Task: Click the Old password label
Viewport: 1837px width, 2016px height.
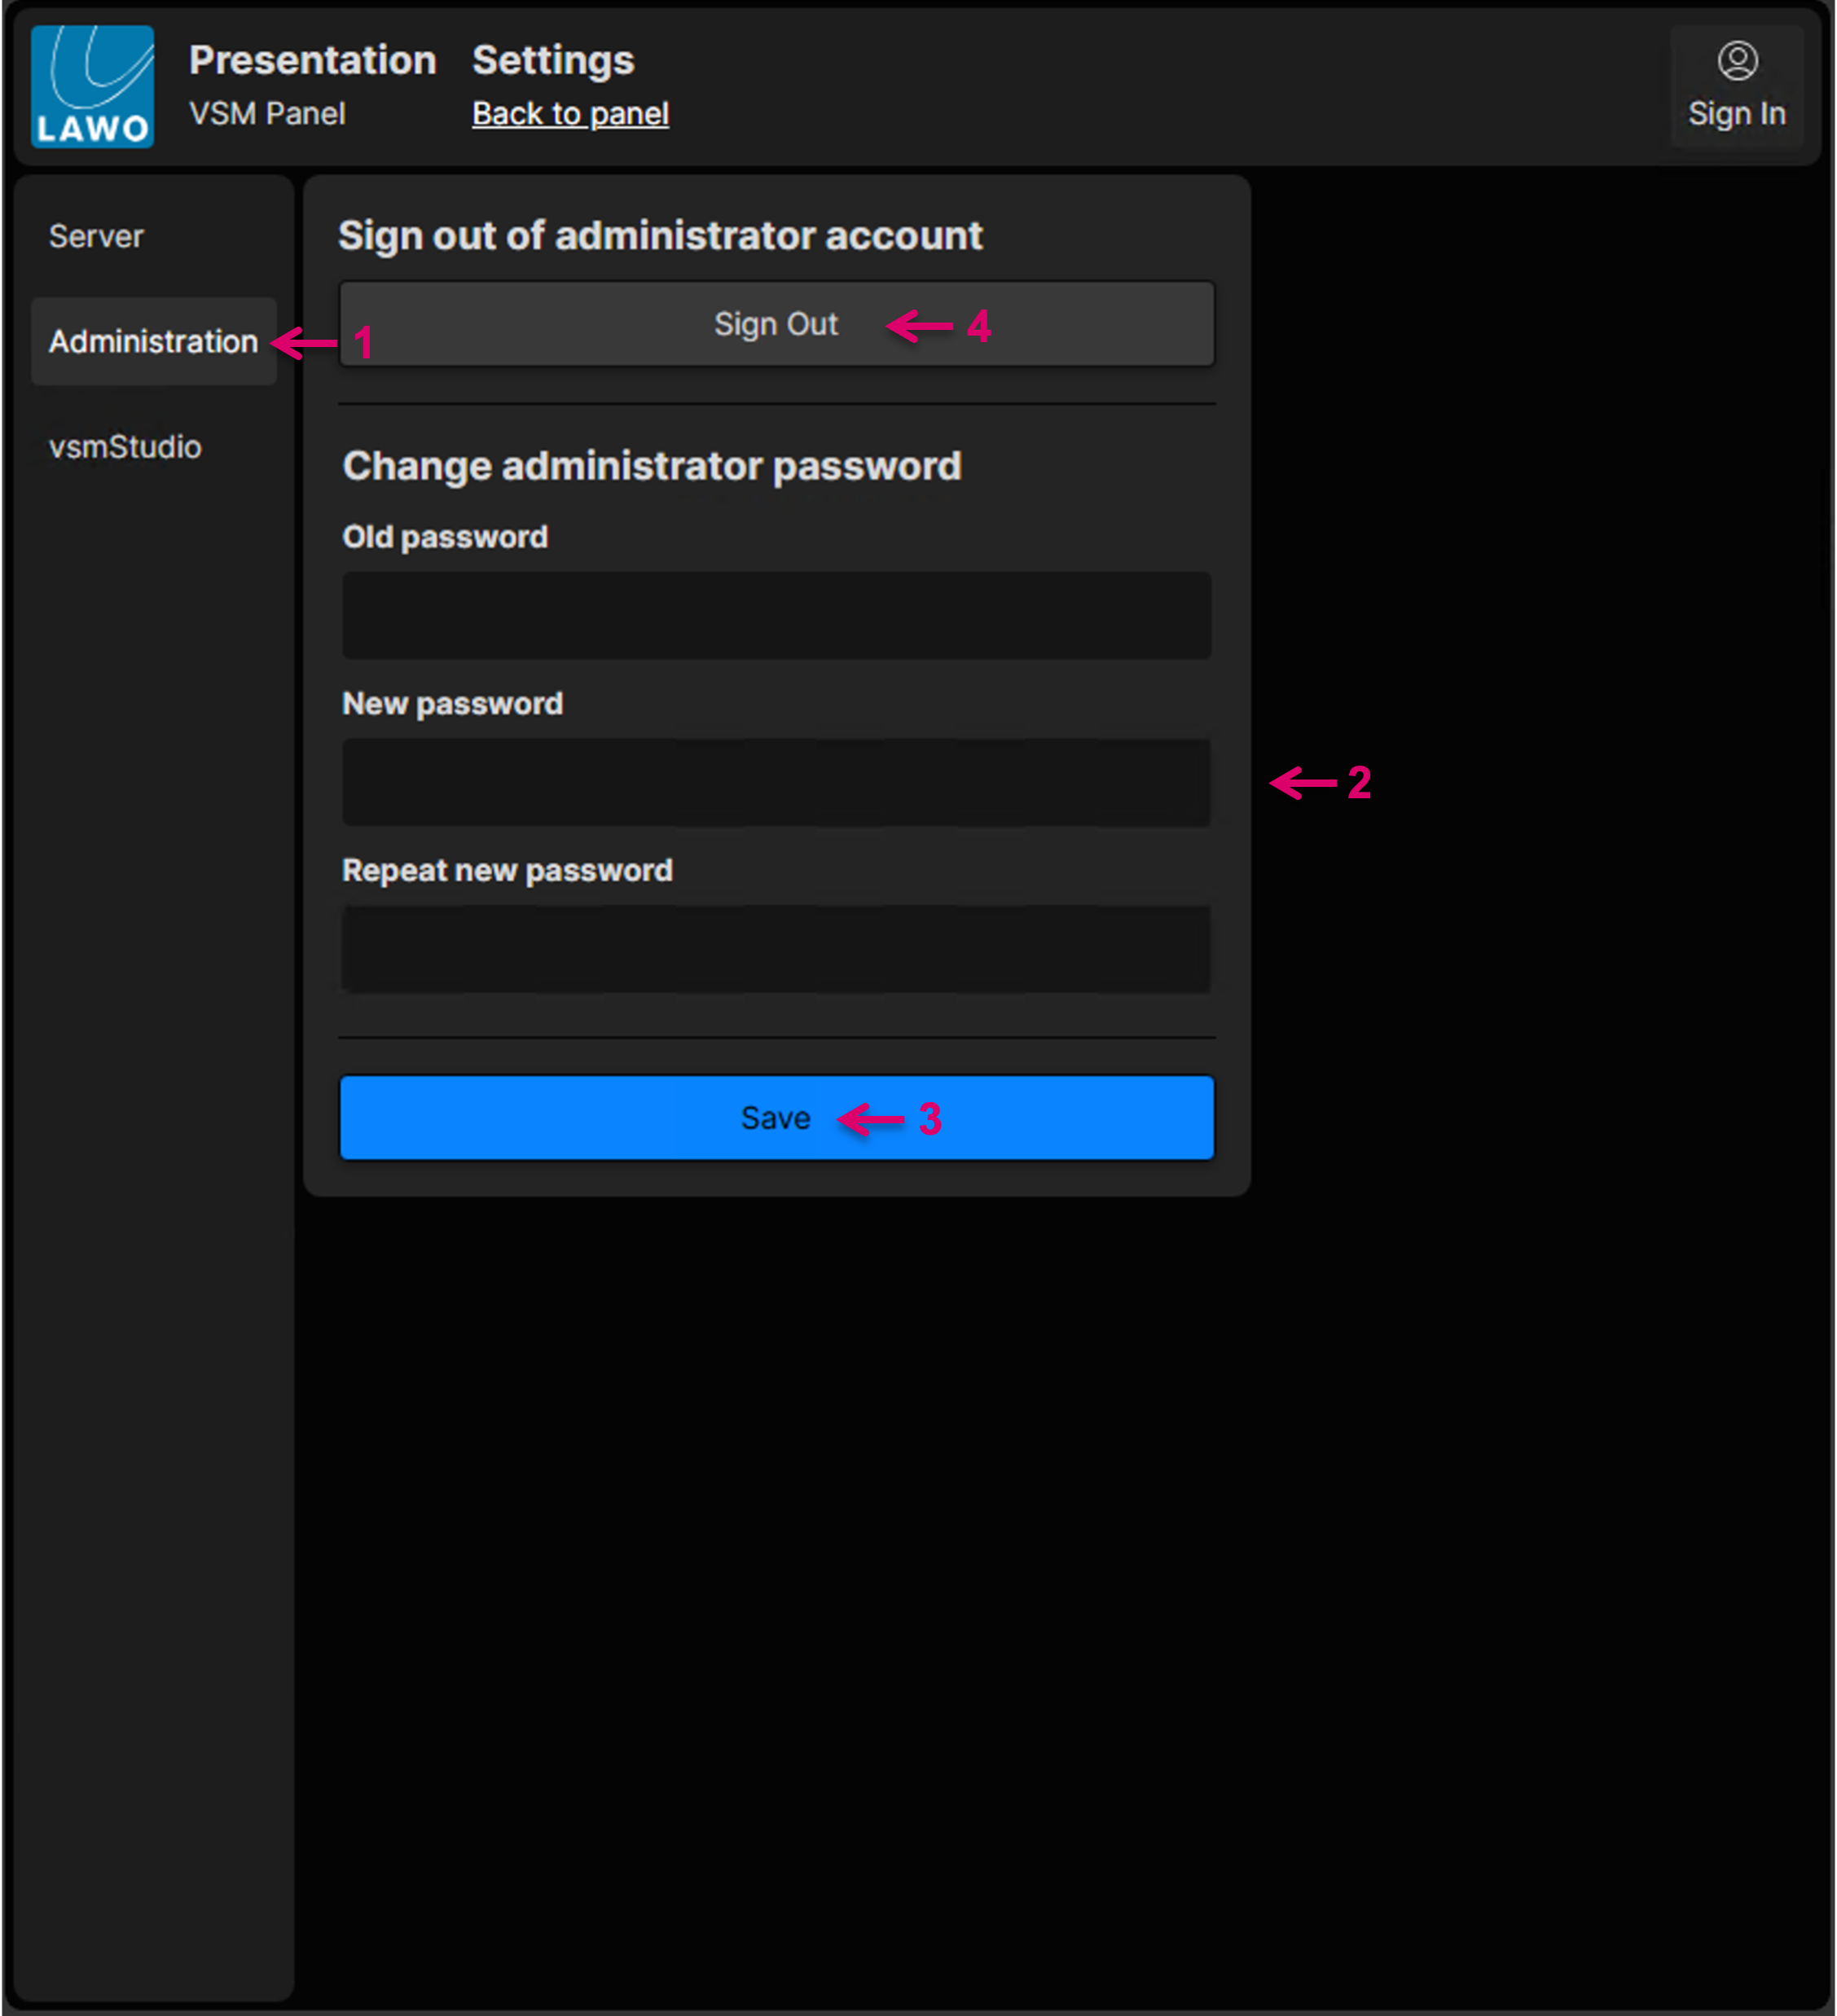Action: point(445,537)
